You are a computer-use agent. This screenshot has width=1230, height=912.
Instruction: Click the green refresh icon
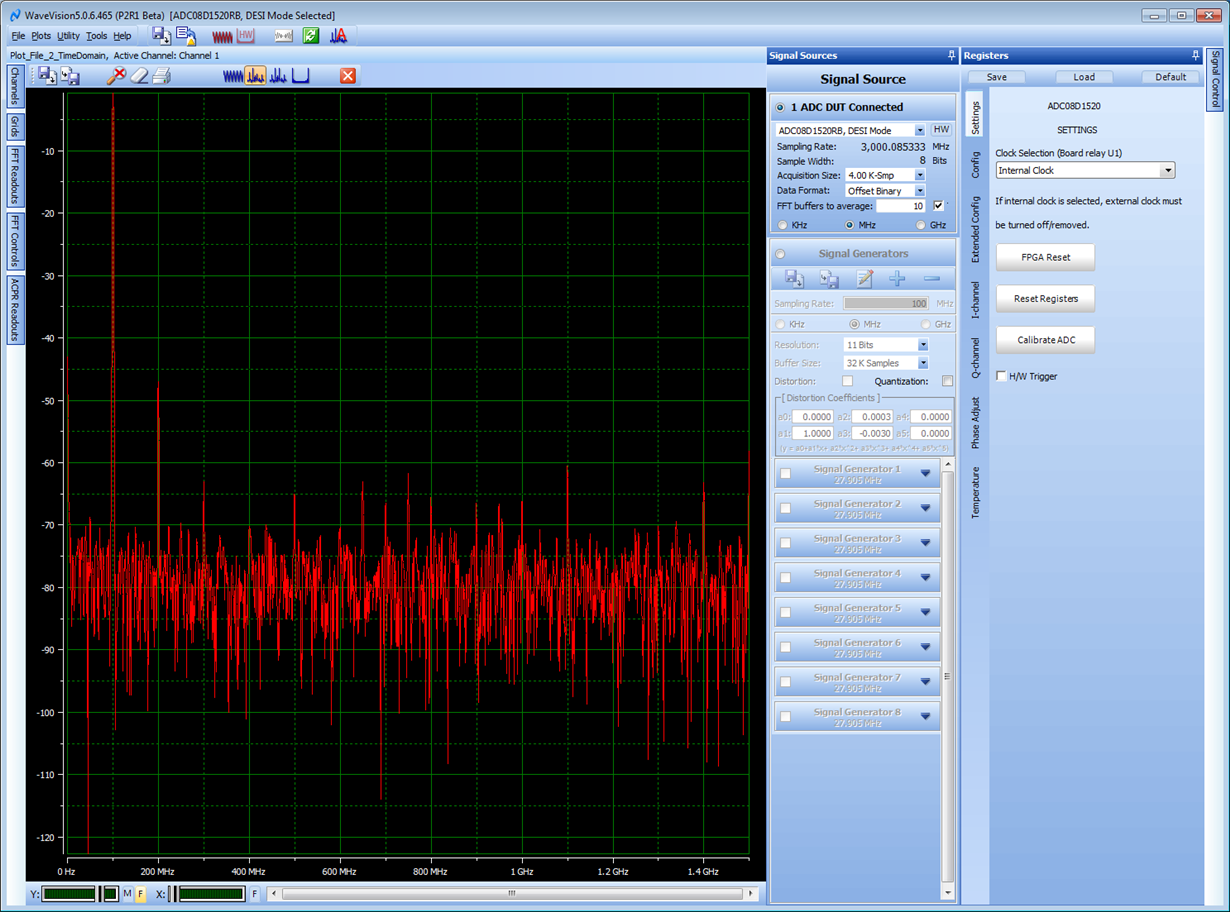(x=311, y=35)
